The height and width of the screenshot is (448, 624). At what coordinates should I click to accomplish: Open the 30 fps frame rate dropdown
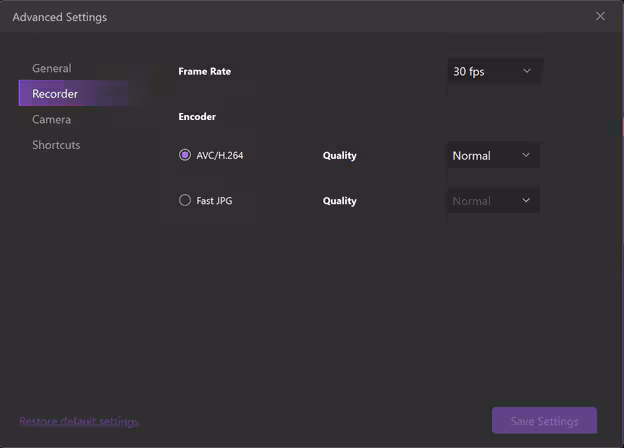coord(492,71)
